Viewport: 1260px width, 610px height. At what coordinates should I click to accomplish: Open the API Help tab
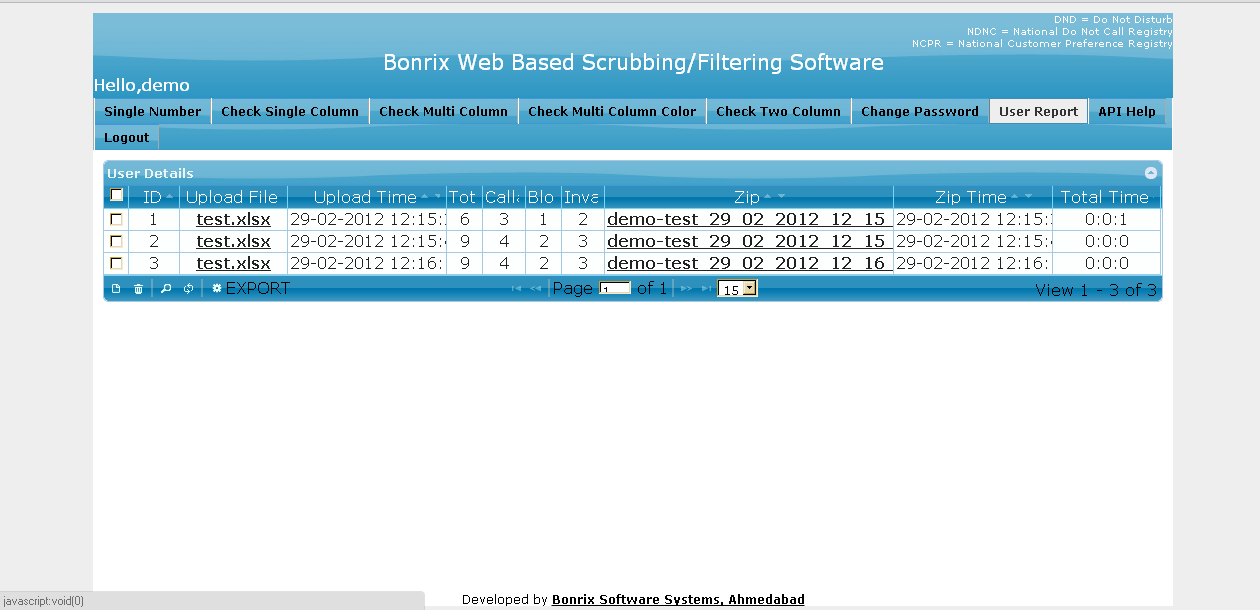pos(1127,111)
